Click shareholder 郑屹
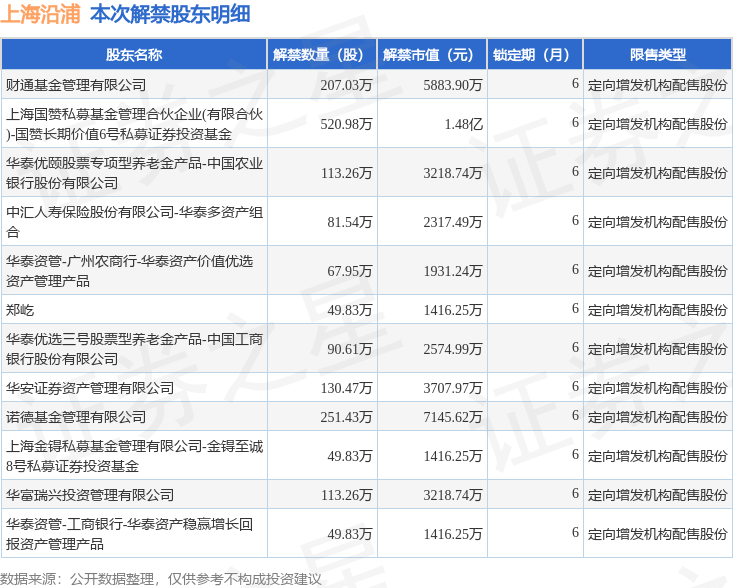Viewport: 733px width, 588px height. (x=20, y=310)
